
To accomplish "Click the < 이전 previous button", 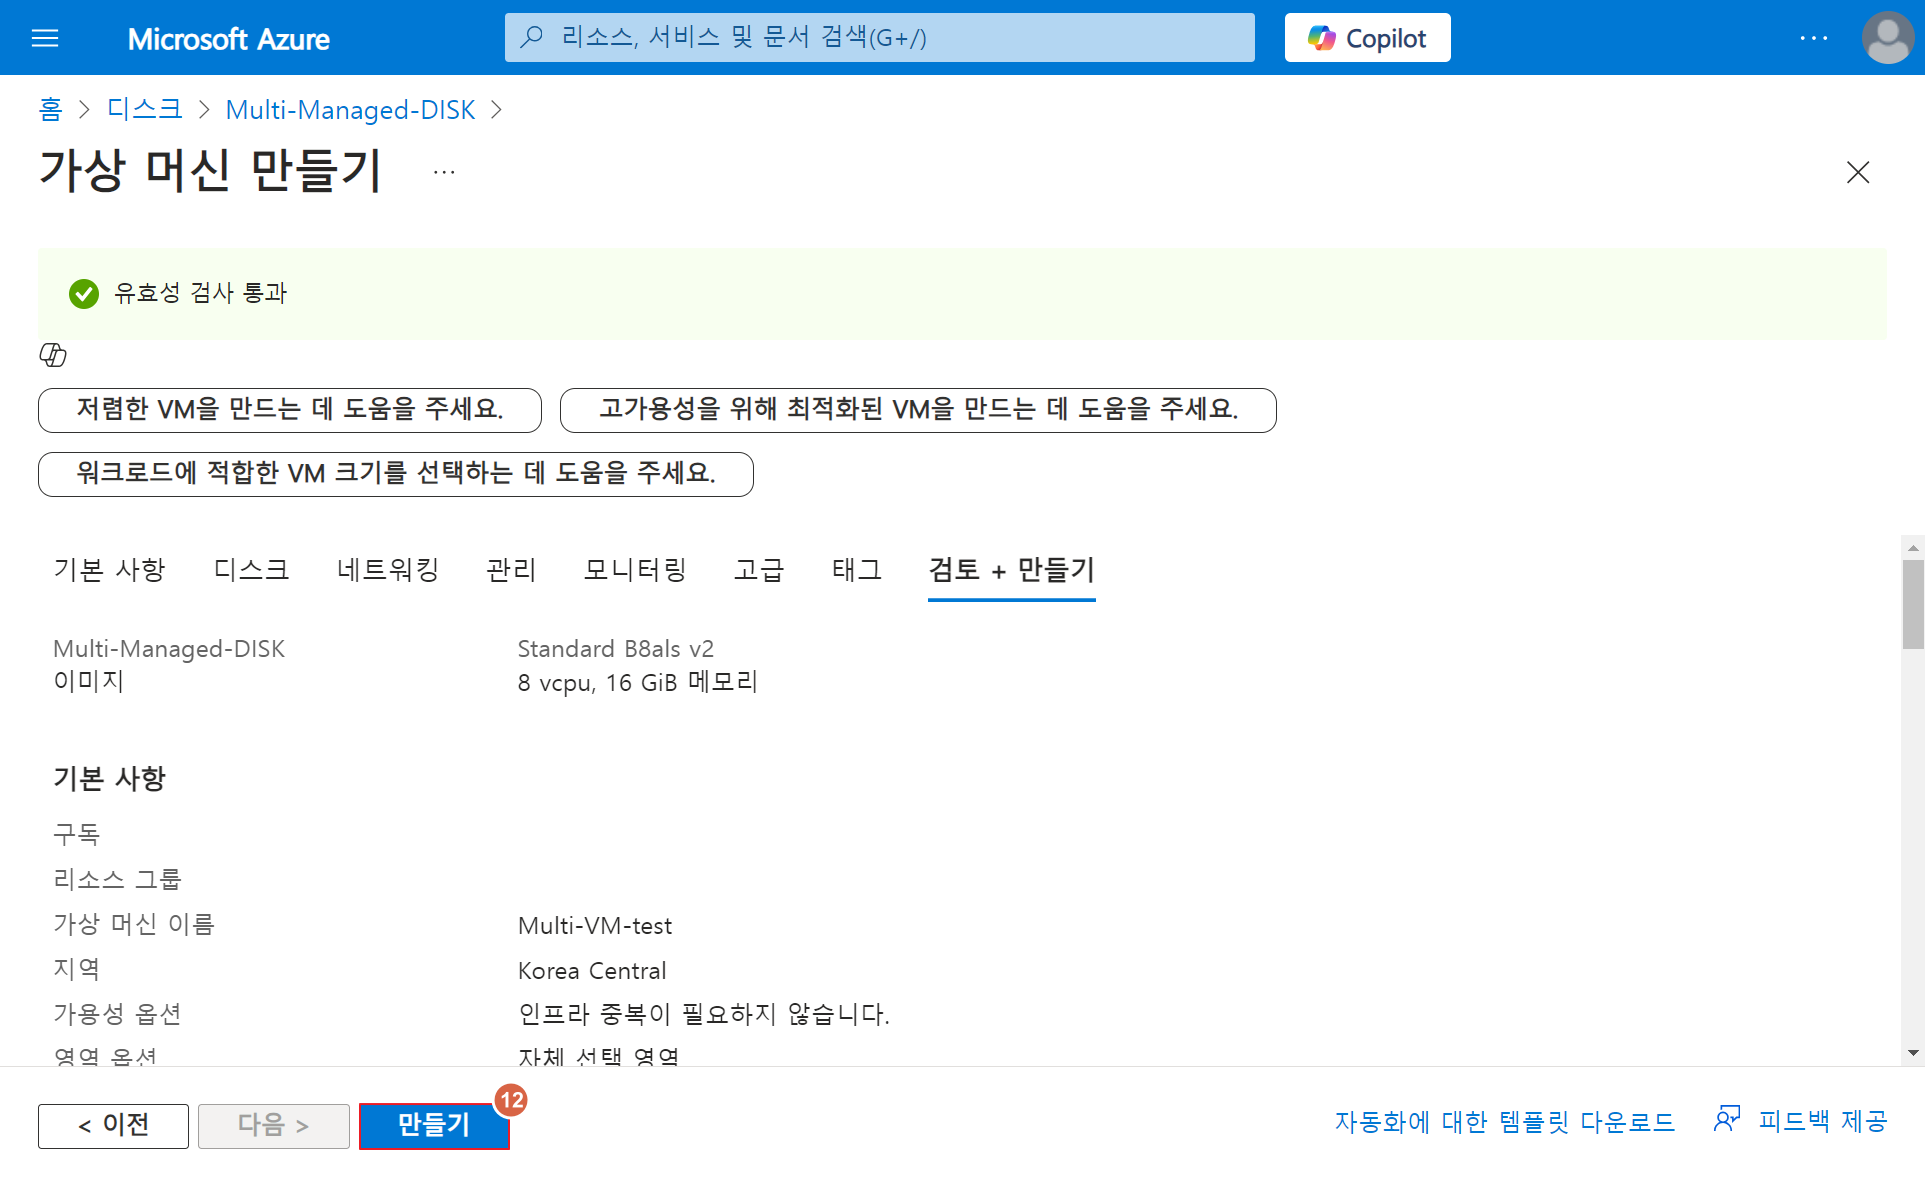I will pyautogui.click(x=113, y=1126).
